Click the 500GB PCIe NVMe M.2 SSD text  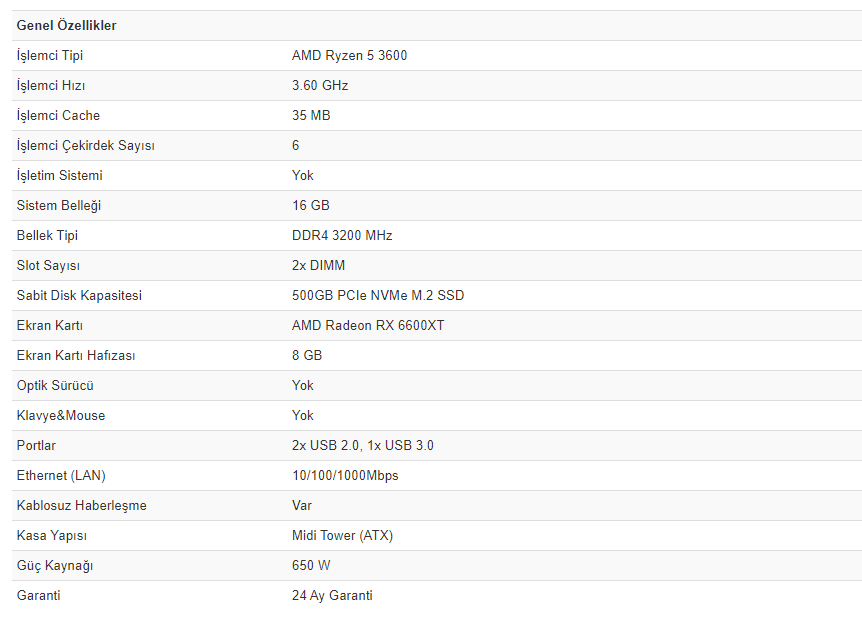tap(378, 295)
